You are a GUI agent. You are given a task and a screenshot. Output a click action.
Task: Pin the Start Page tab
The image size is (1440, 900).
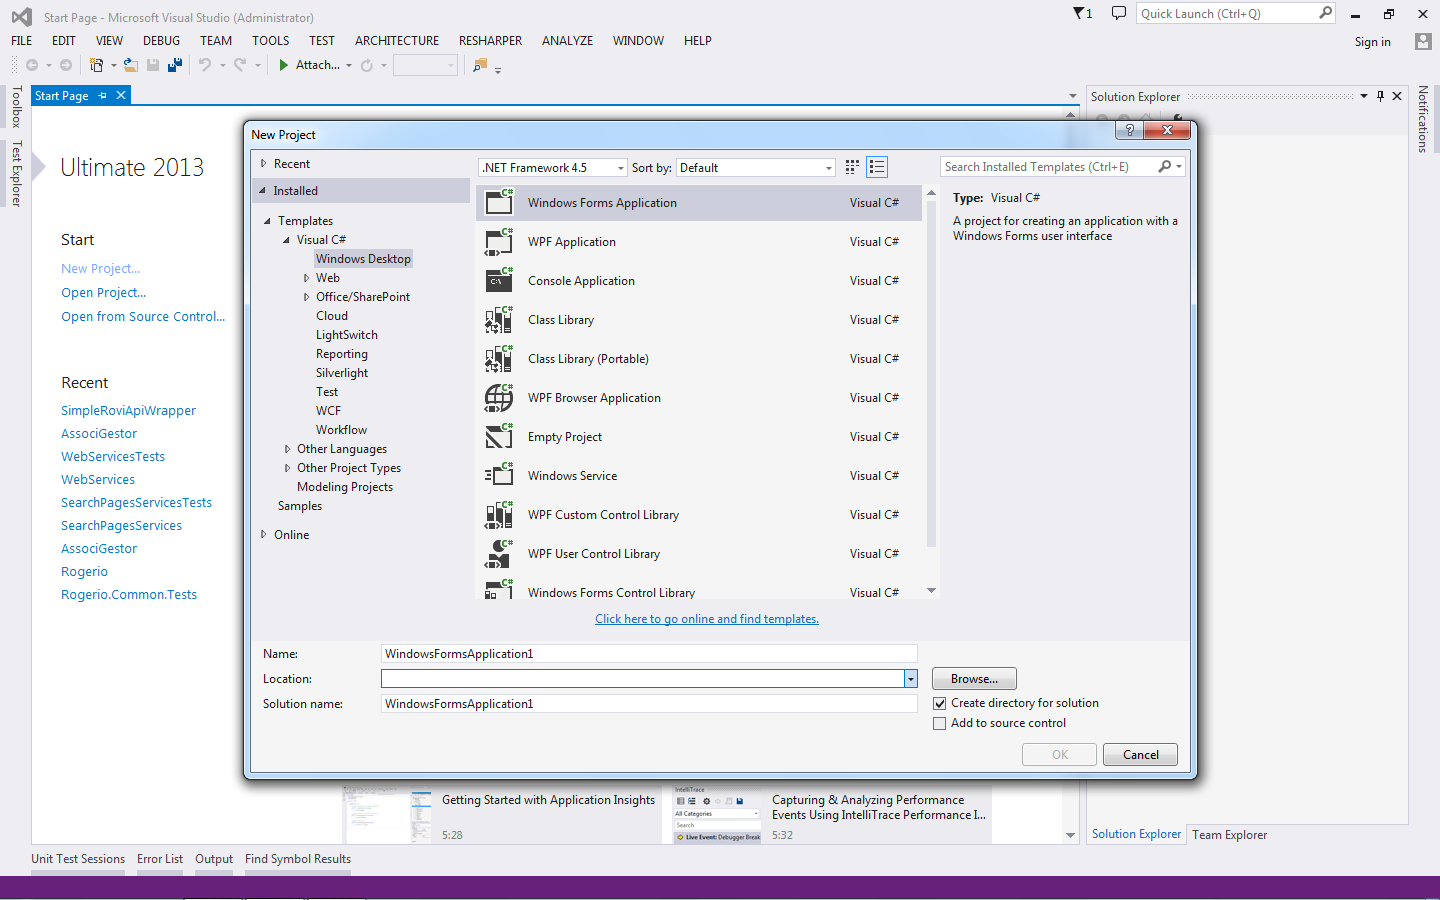(x=102, y=96)
